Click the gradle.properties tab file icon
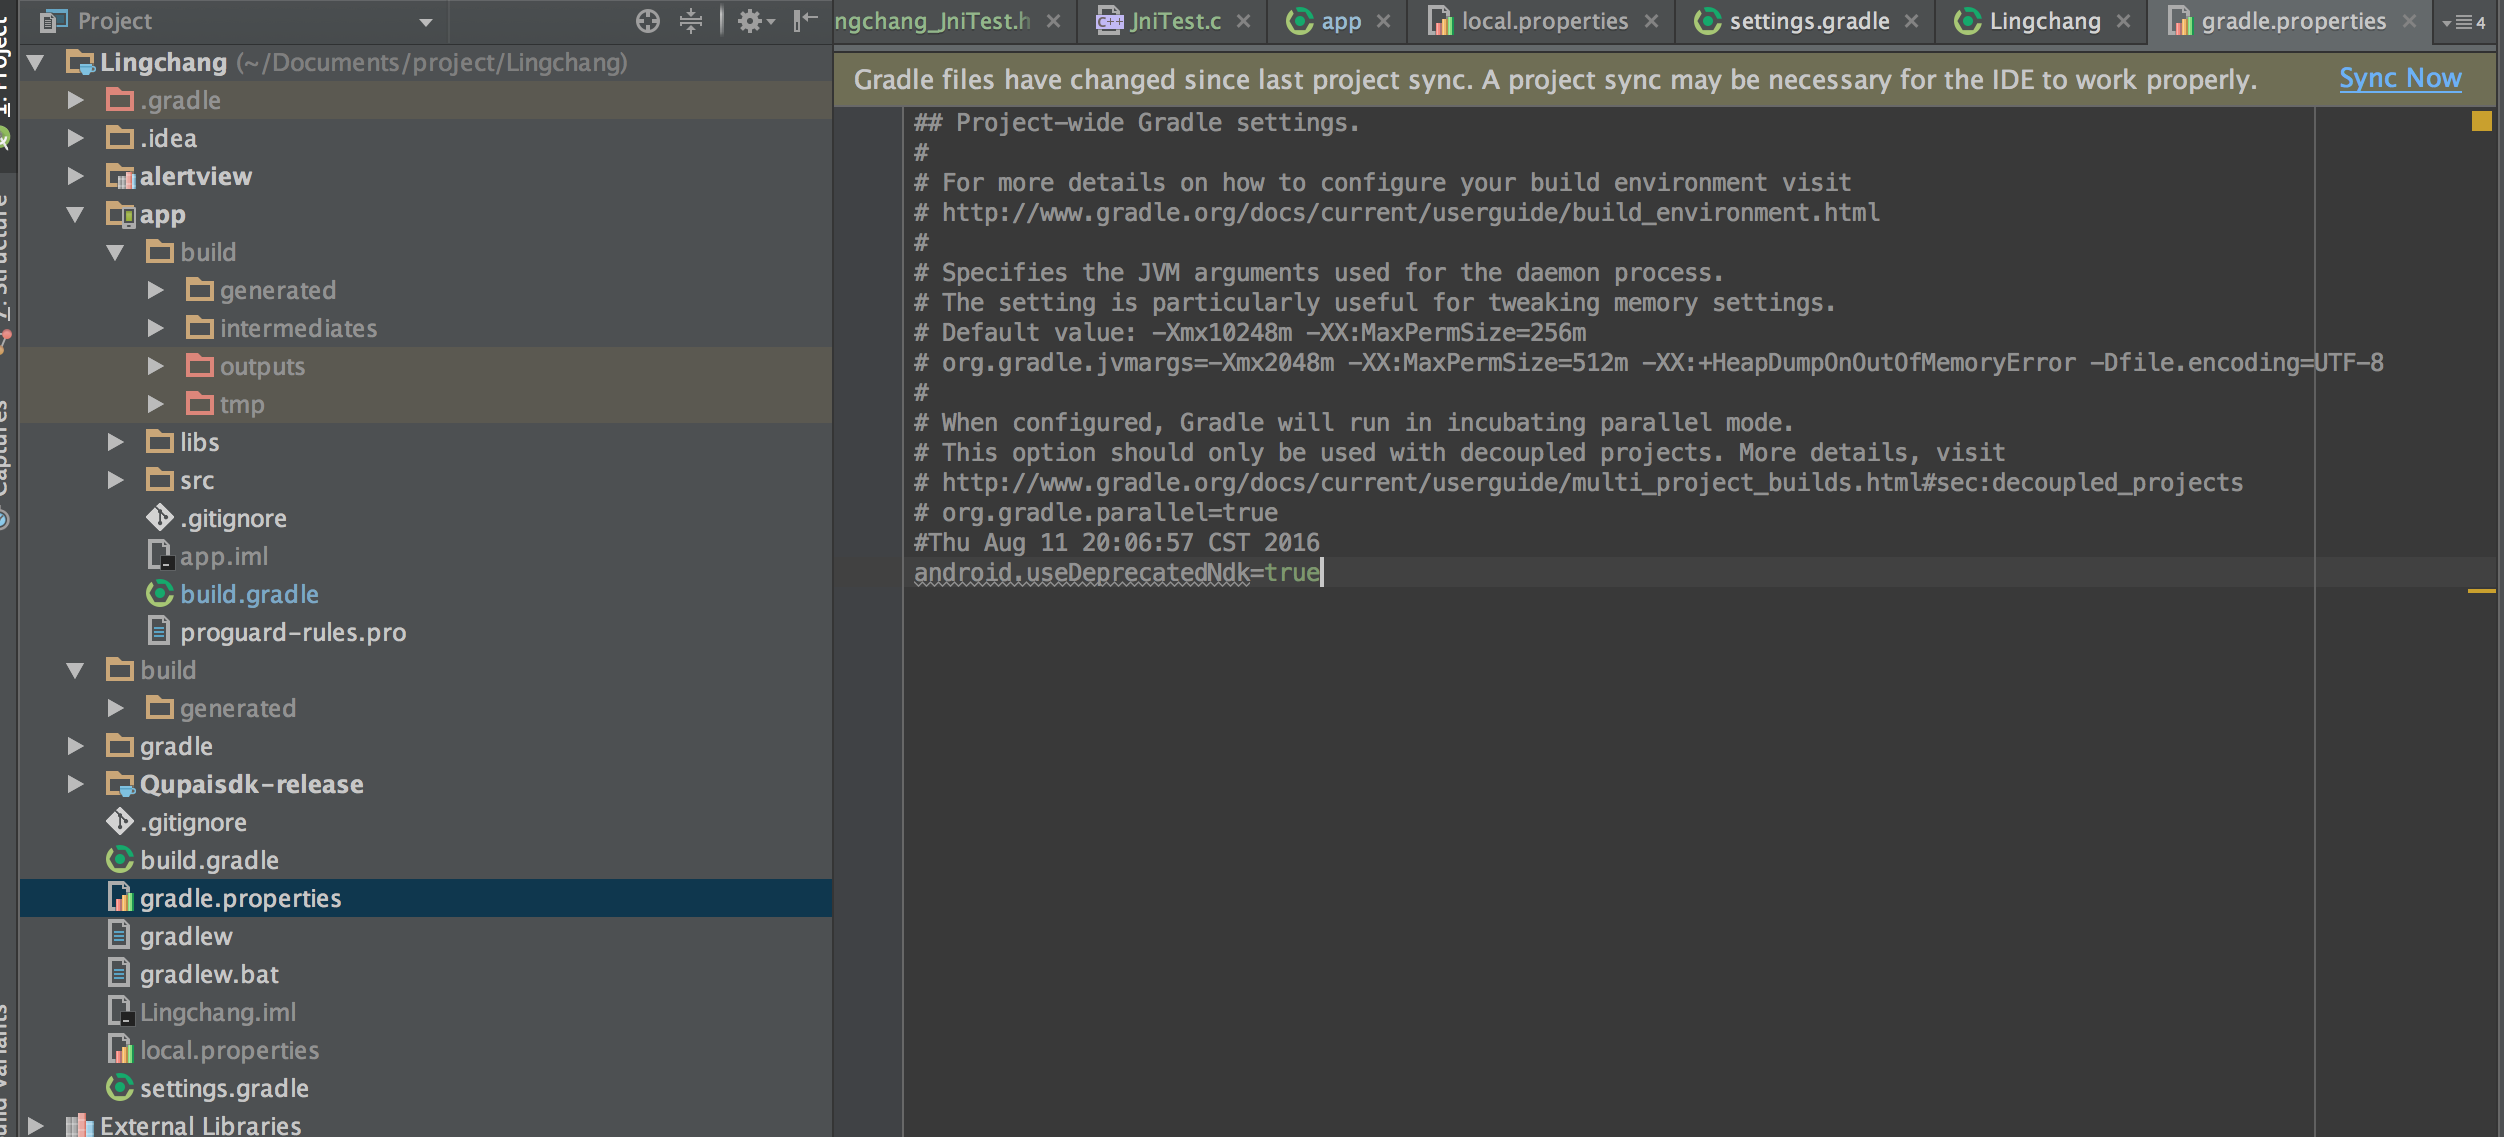 2180,21
